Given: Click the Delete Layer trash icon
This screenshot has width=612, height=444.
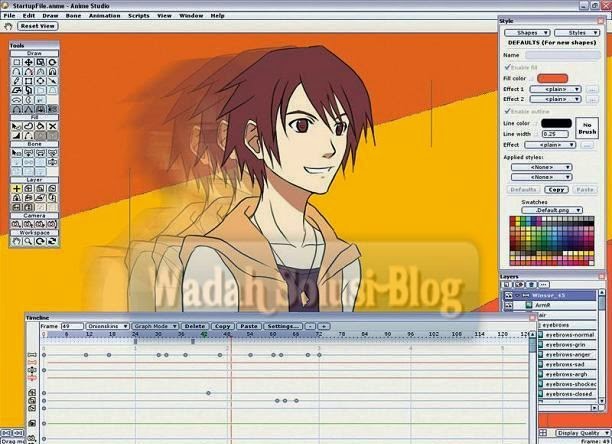Looking at the screenshot, I should click(532, 284).
